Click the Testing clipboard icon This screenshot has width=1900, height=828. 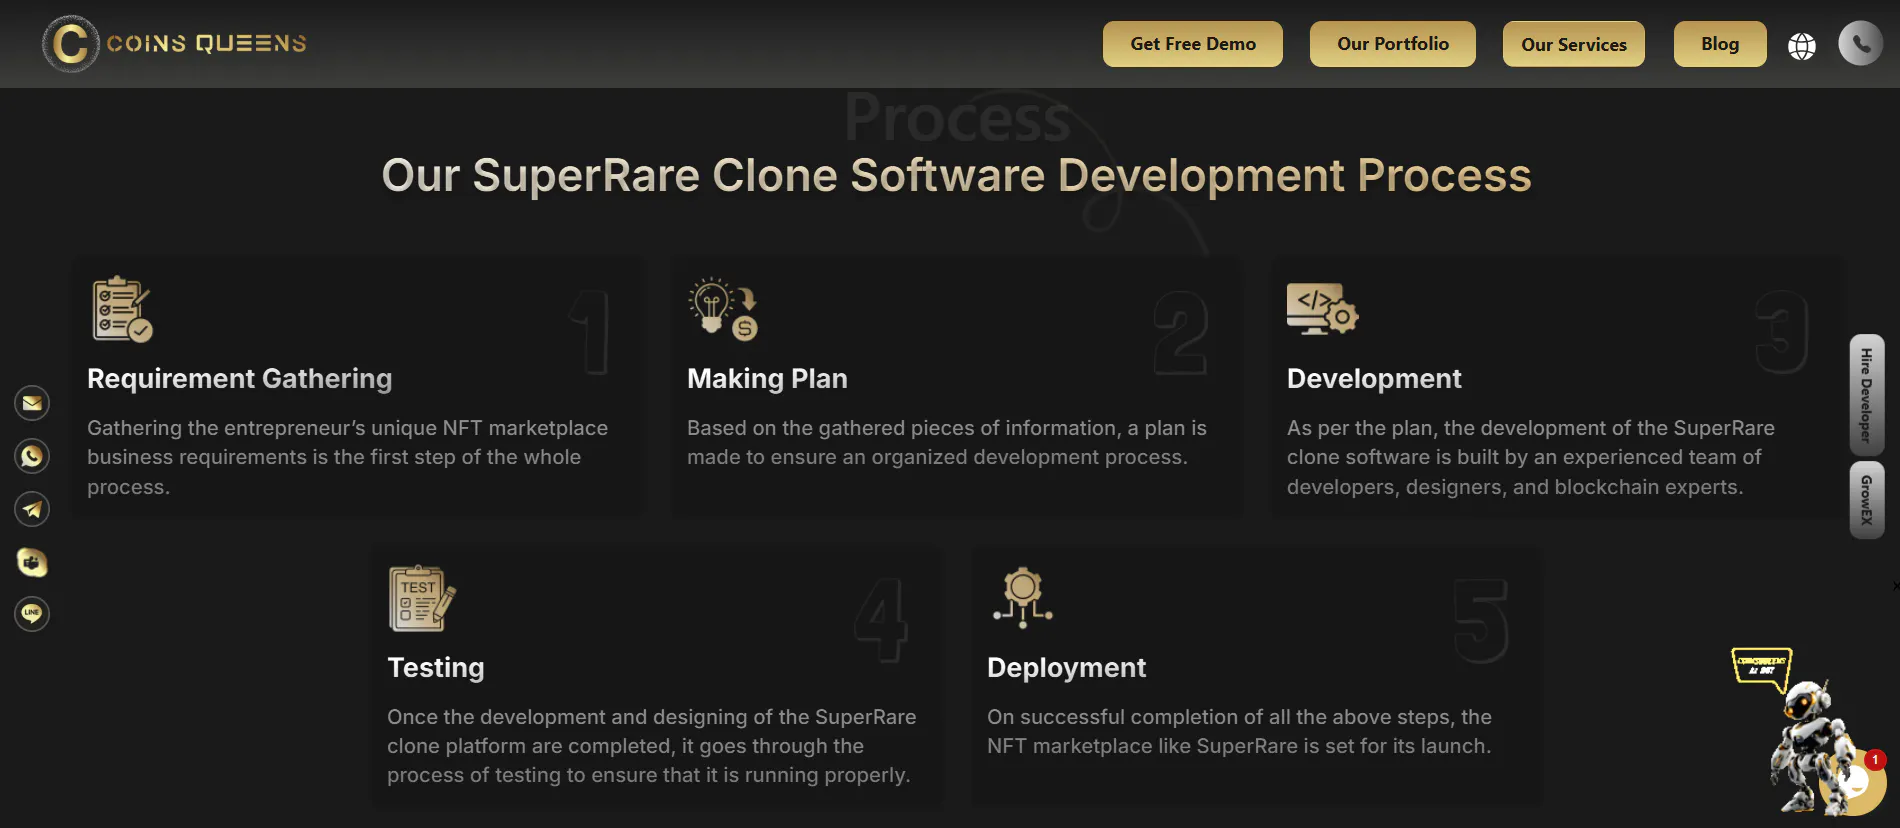pyautogui.click(x=422, y=598)
